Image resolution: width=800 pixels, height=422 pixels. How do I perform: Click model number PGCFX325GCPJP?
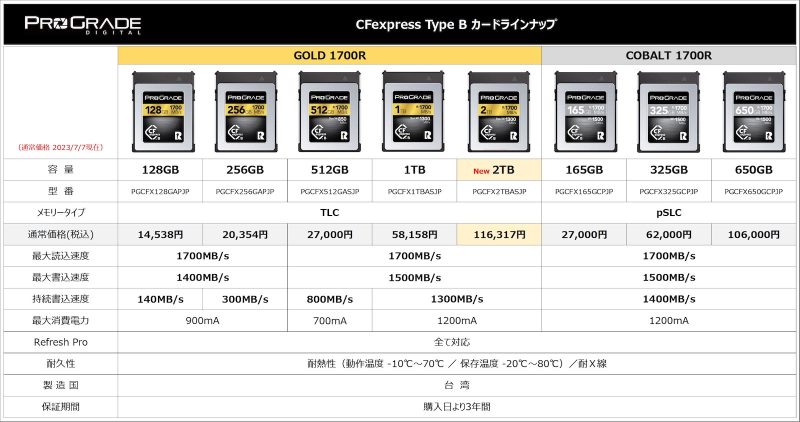click(668, 192)
